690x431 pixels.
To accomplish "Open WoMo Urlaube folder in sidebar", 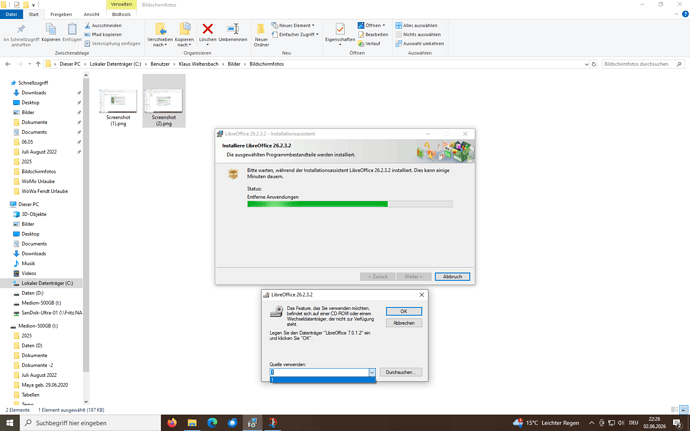I will point(38,181).
